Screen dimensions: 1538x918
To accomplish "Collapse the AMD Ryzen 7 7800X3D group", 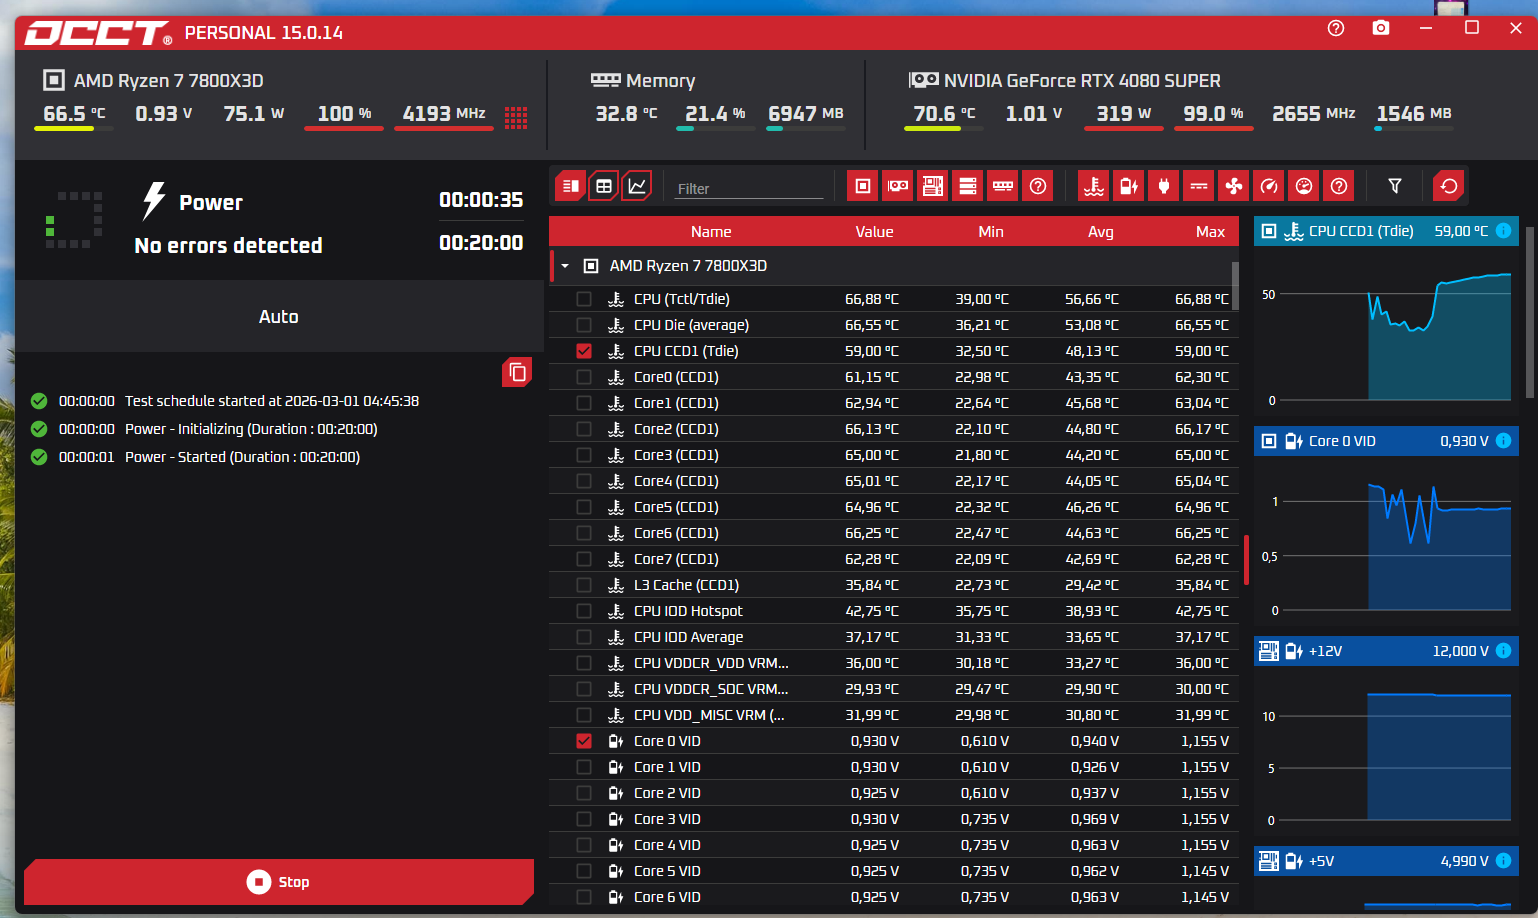I will pos(565,266).
